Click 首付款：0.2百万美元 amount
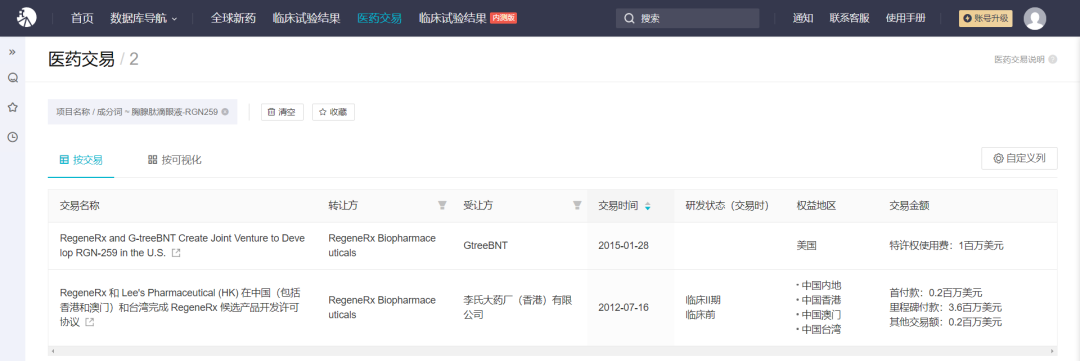The height and width of the screenshot is (361, 1080). (935, 293)
